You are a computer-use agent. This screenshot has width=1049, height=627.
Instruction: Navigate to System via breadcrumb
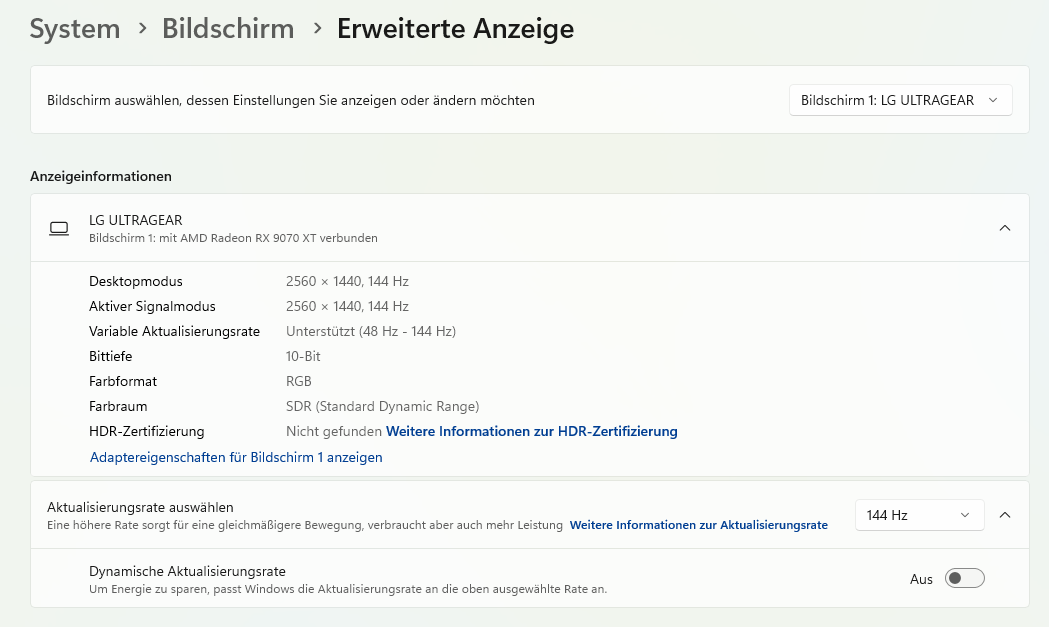(x=75, y=29)
